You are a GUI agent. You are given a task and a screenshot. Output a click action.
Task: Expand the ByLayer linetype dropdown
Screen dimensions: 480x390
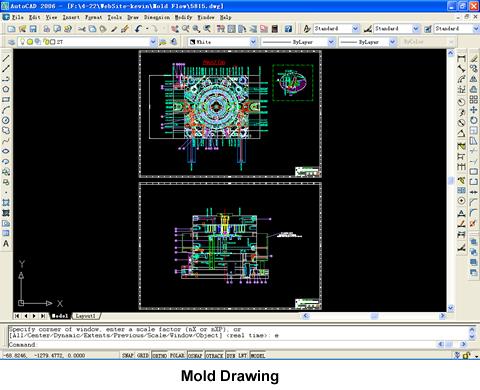tap(298, 42)
